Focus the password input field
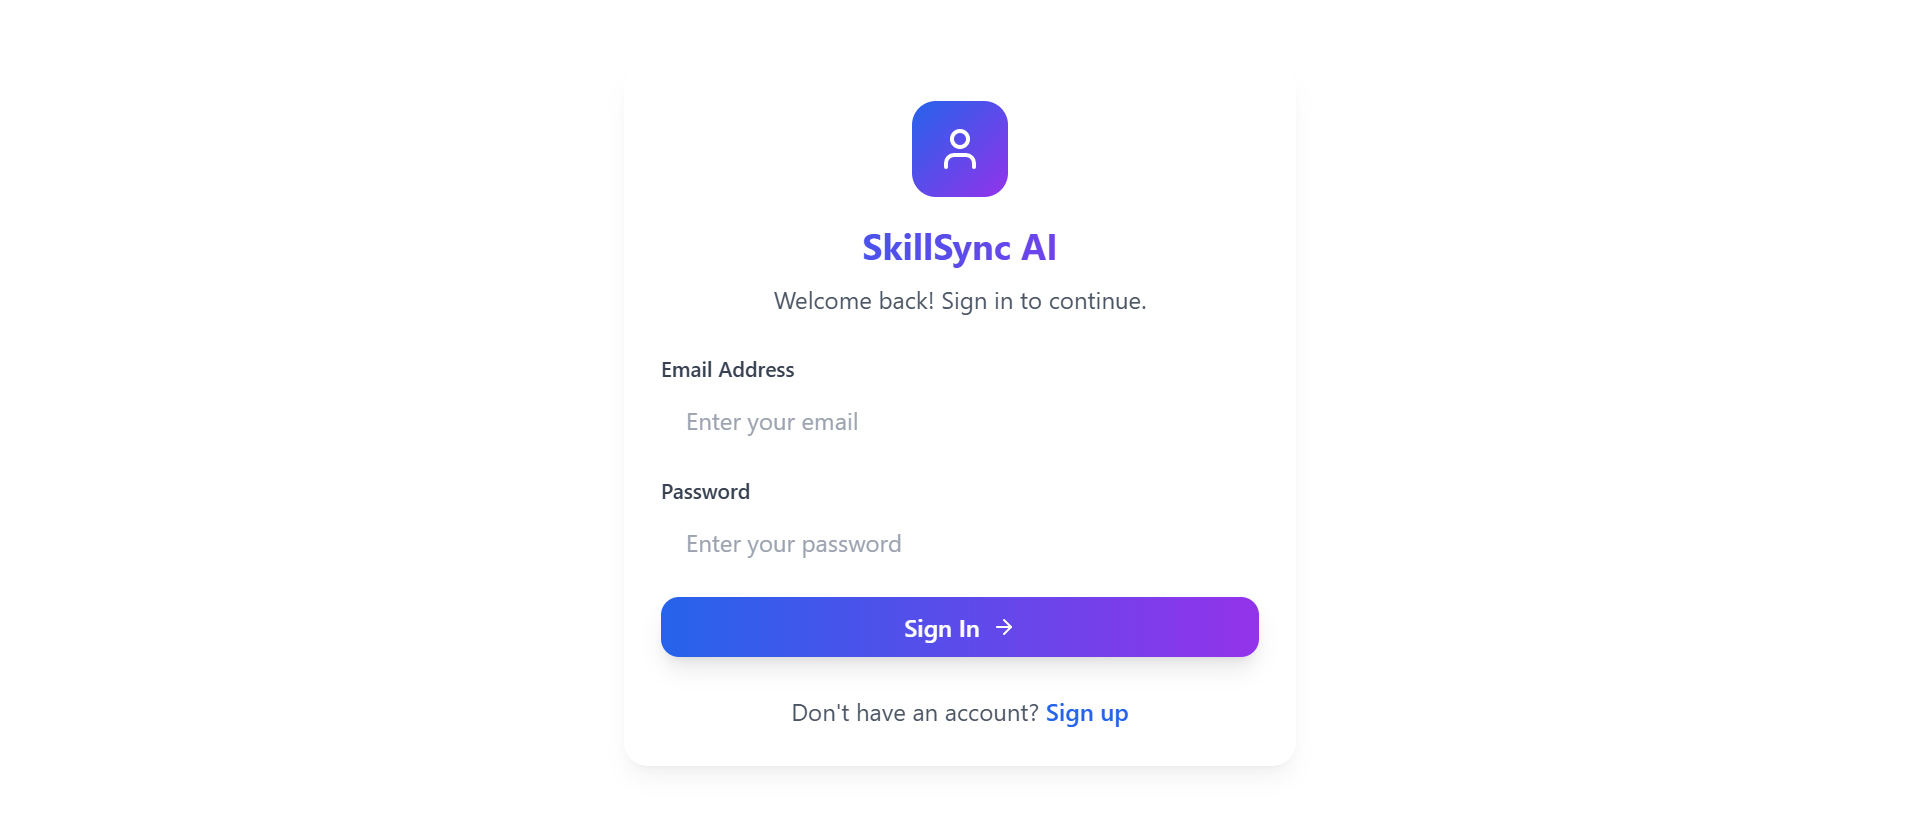 (x=959, y=544)
